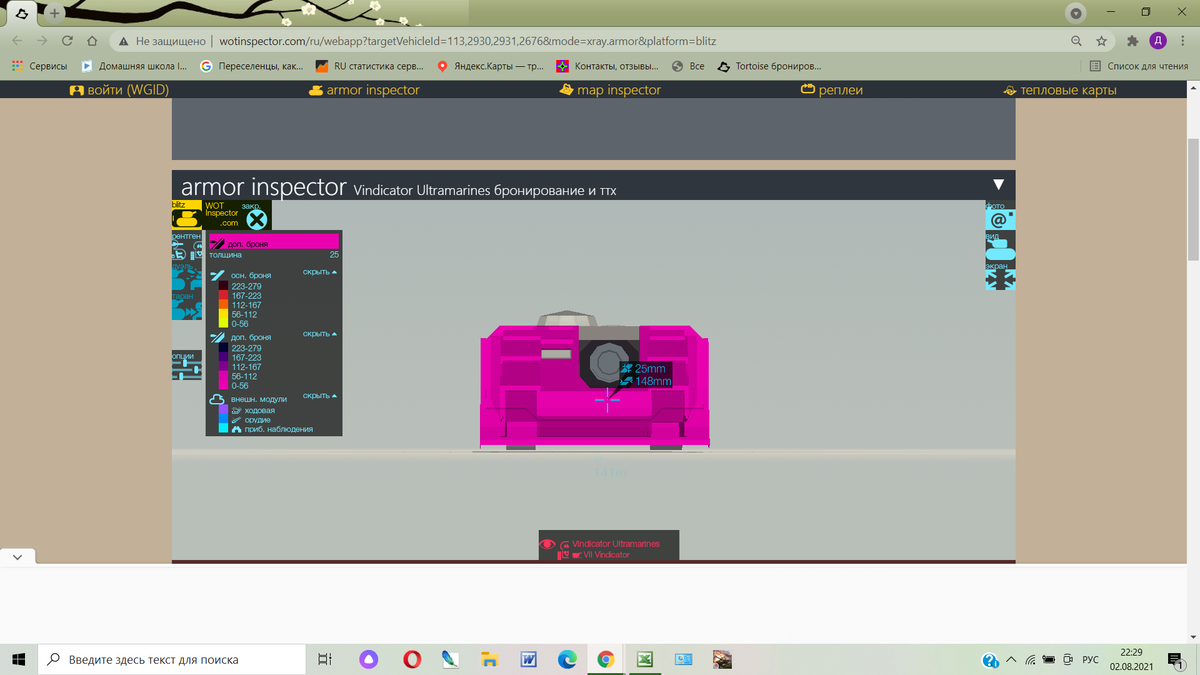Open the Windows Start menu

pyautogui.click(x=18, y=659)
